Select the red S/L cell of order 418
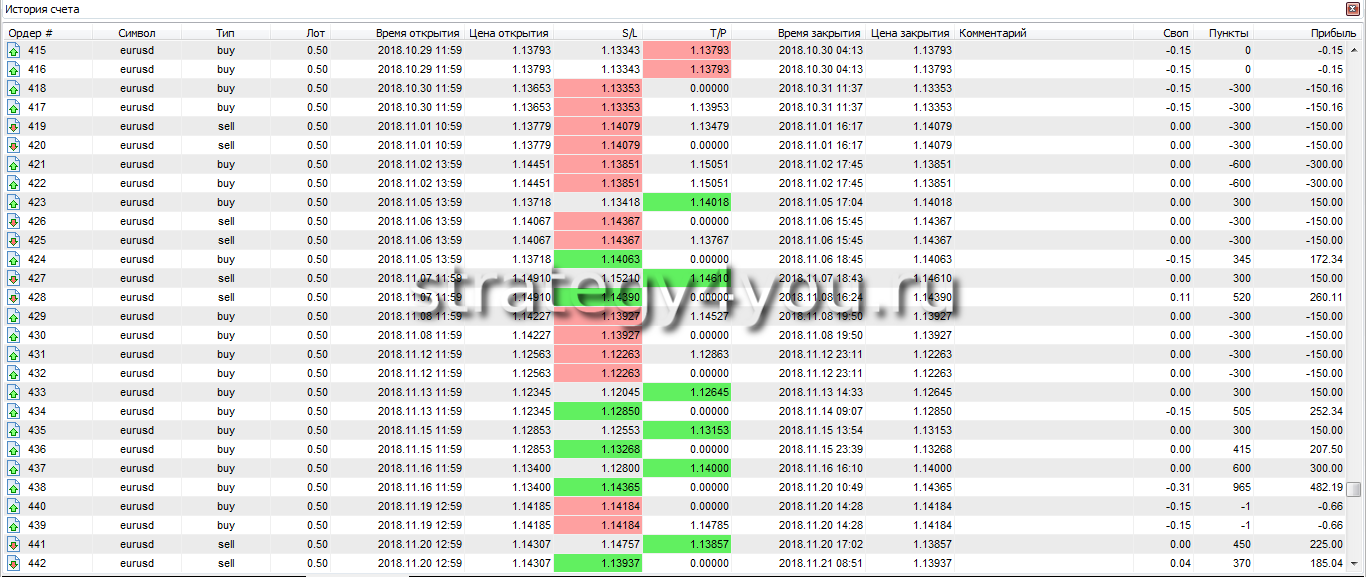The image size is (1366, 577). (x=598, y=89)
